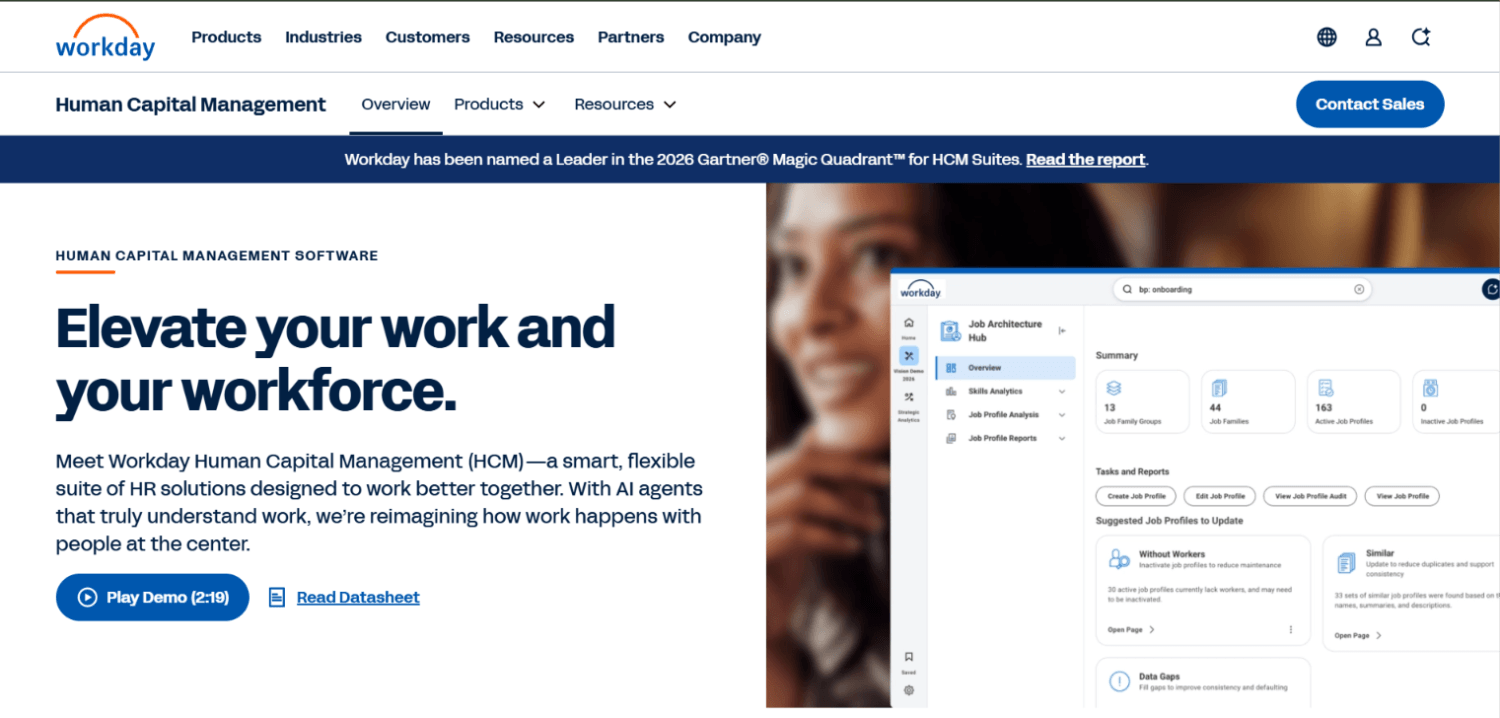
Task: Click the View Job Profile button
Action: pos(1402,496)
